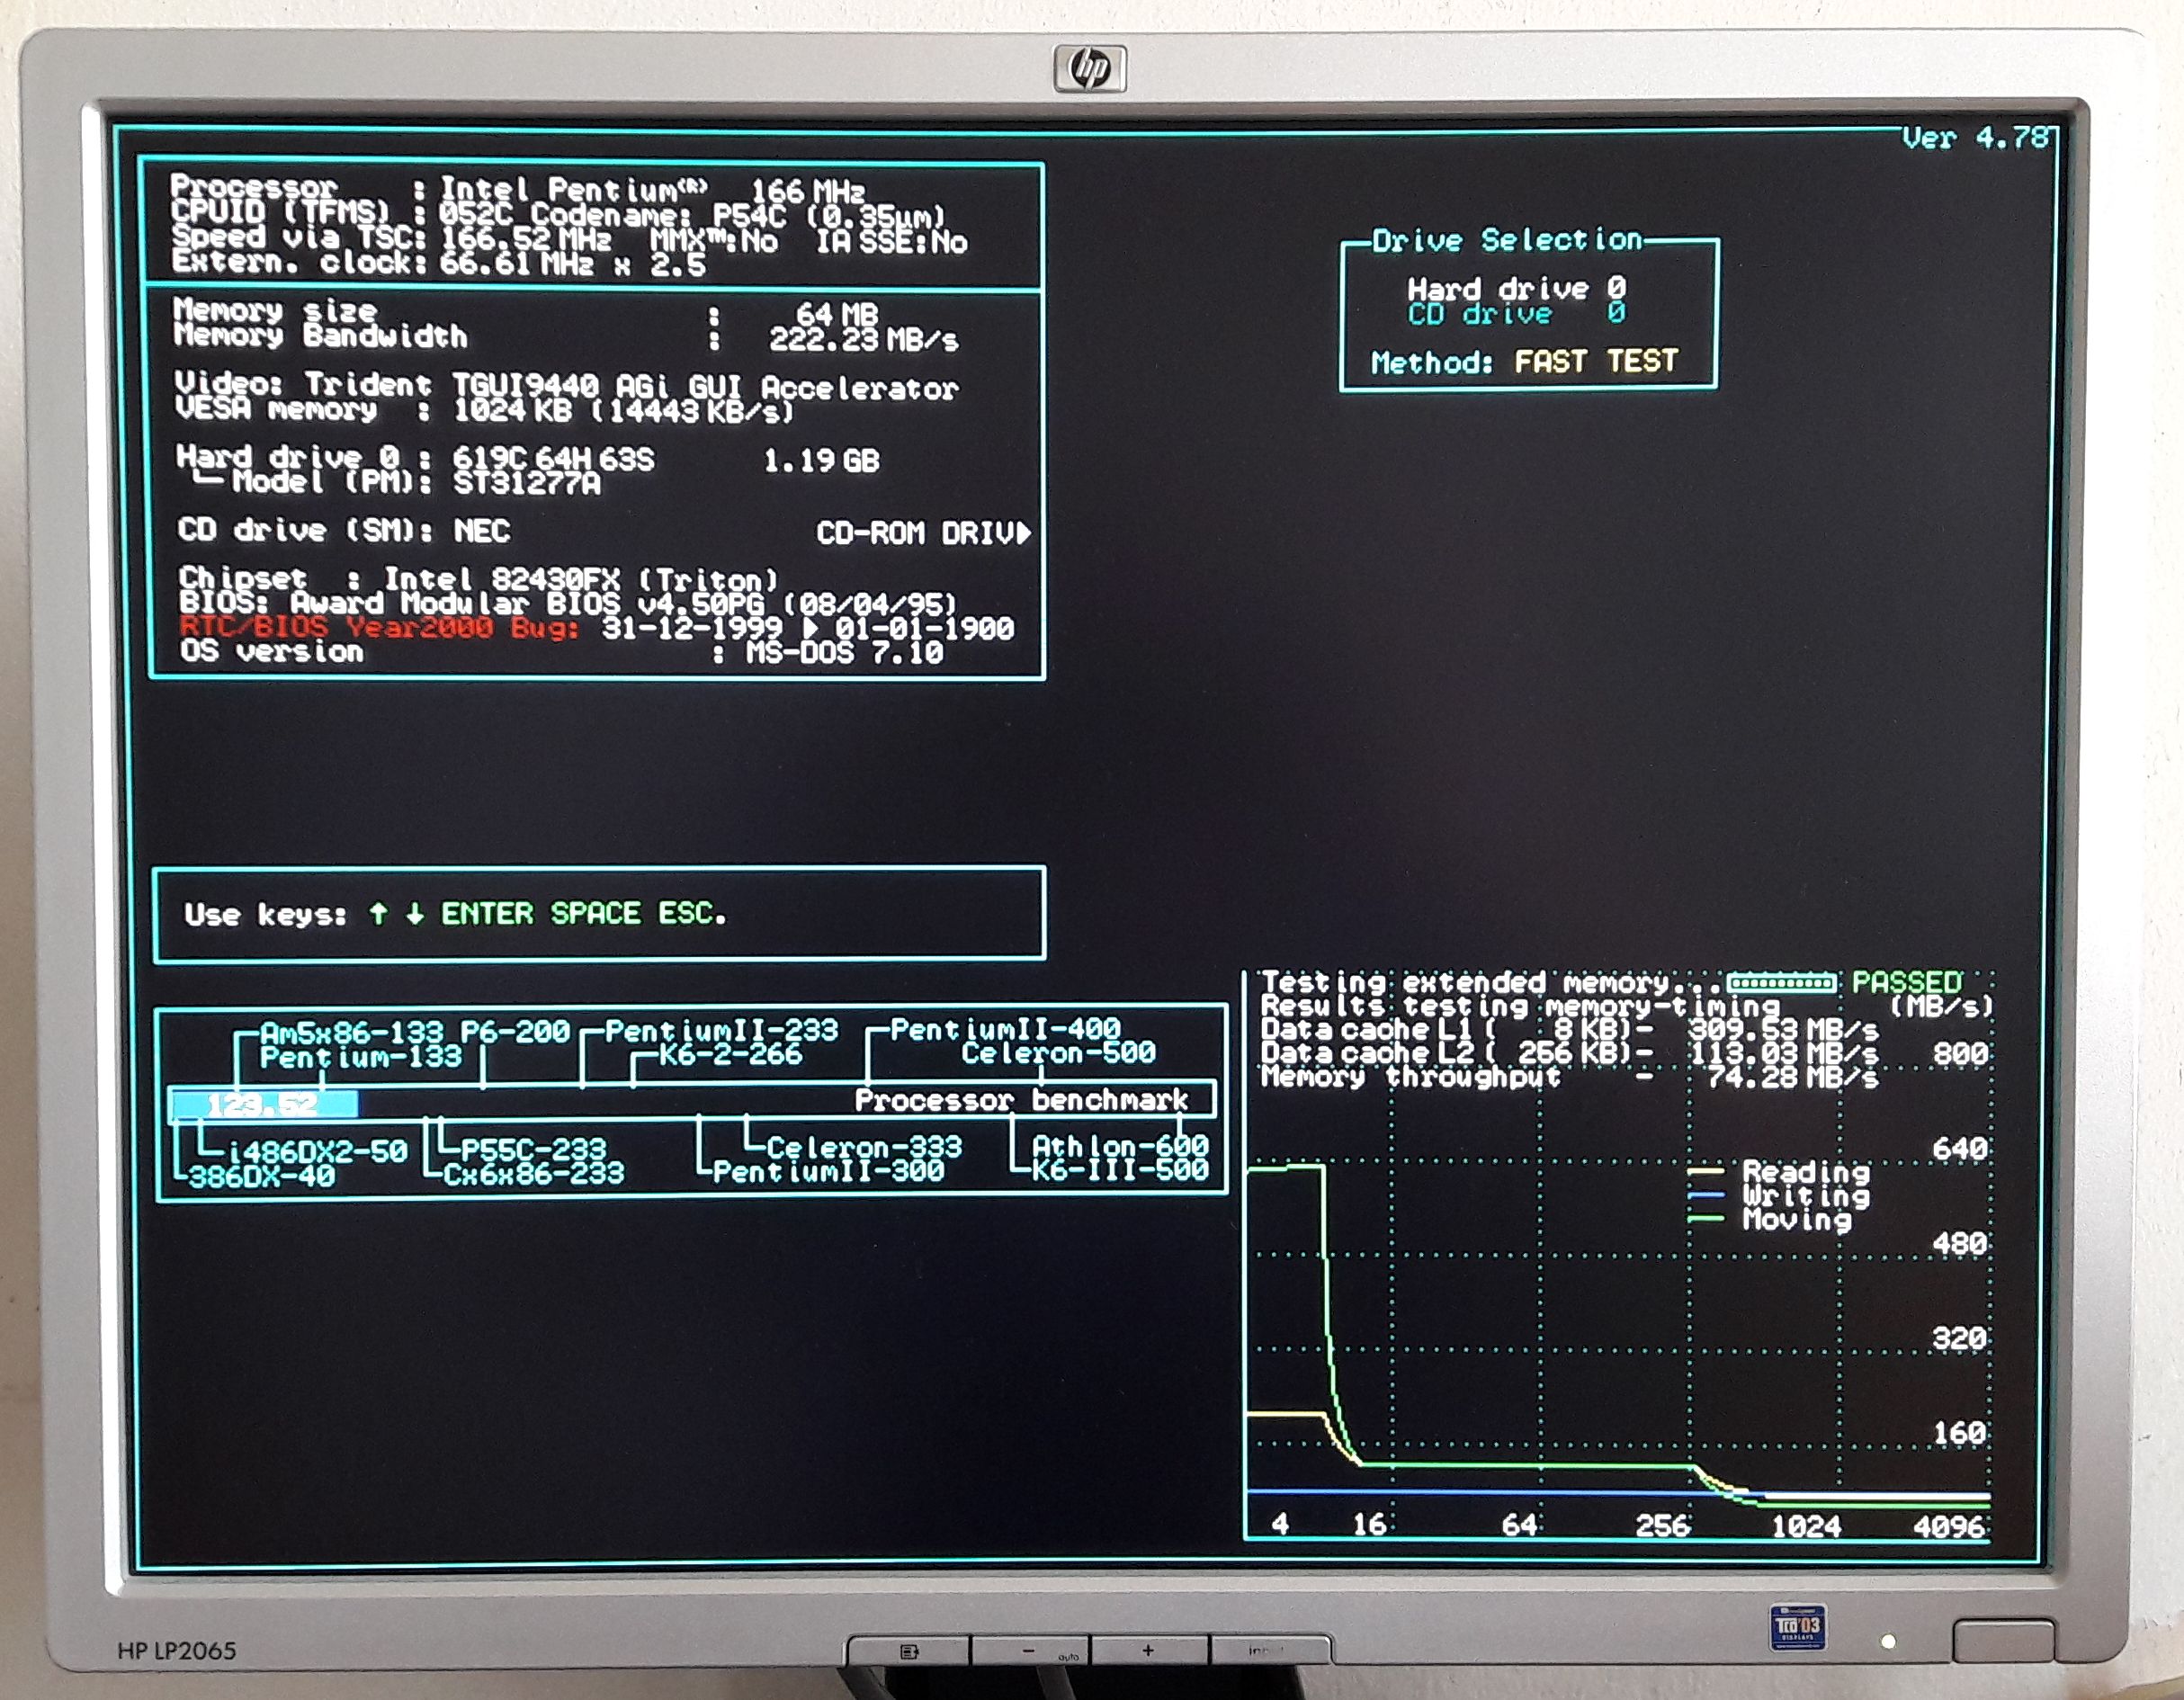Click the 'Cx6x86-233' benchmark label
2184x1700 pixels.
click(x=533, y=1173)
